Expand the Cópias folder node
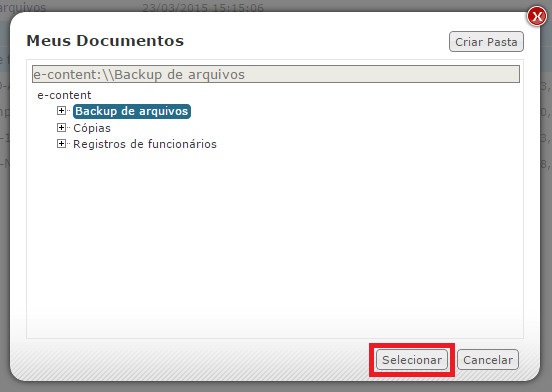This screenshot has height=392, width=552. tap(61, 127)
